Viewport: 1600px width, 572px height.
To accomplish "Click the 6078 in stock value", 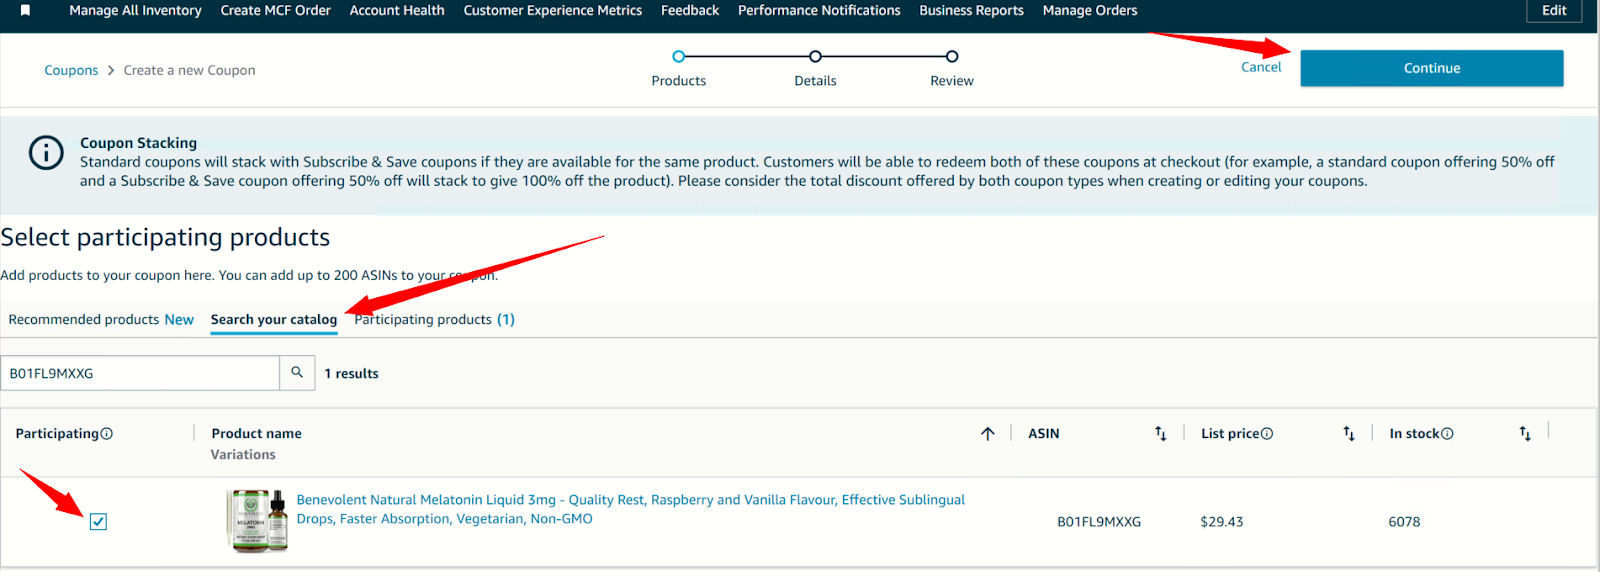I will [x=1404, y=522].
